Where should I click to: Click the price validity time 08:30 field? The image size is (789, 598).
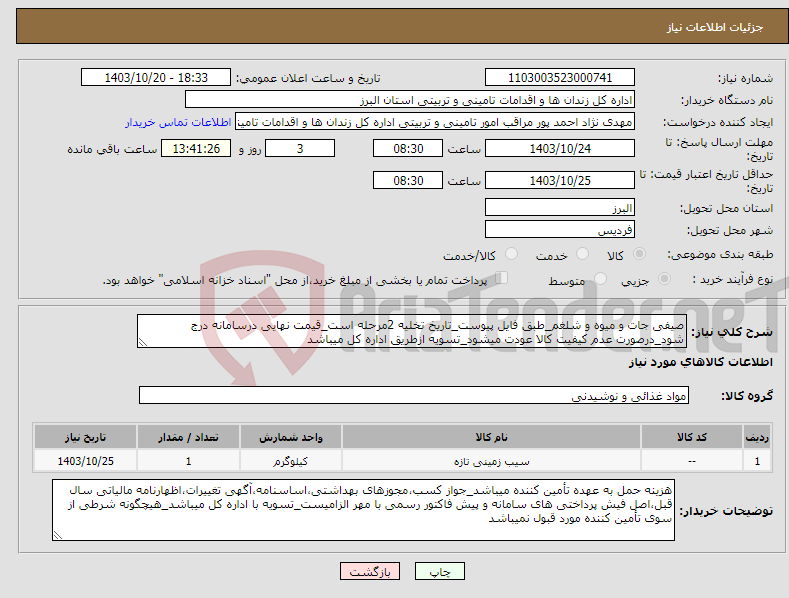point(408,180)
